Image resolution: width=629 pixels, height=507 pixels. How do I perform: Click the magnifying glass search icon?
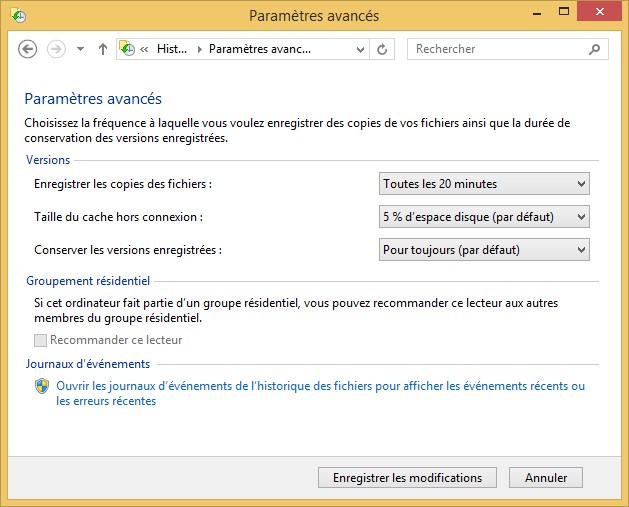(595, 49)
